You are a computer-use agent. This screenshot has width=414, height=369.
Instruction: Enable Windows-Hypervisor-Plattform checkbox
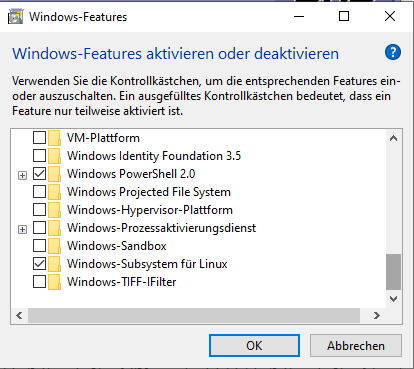pos(39,210)
